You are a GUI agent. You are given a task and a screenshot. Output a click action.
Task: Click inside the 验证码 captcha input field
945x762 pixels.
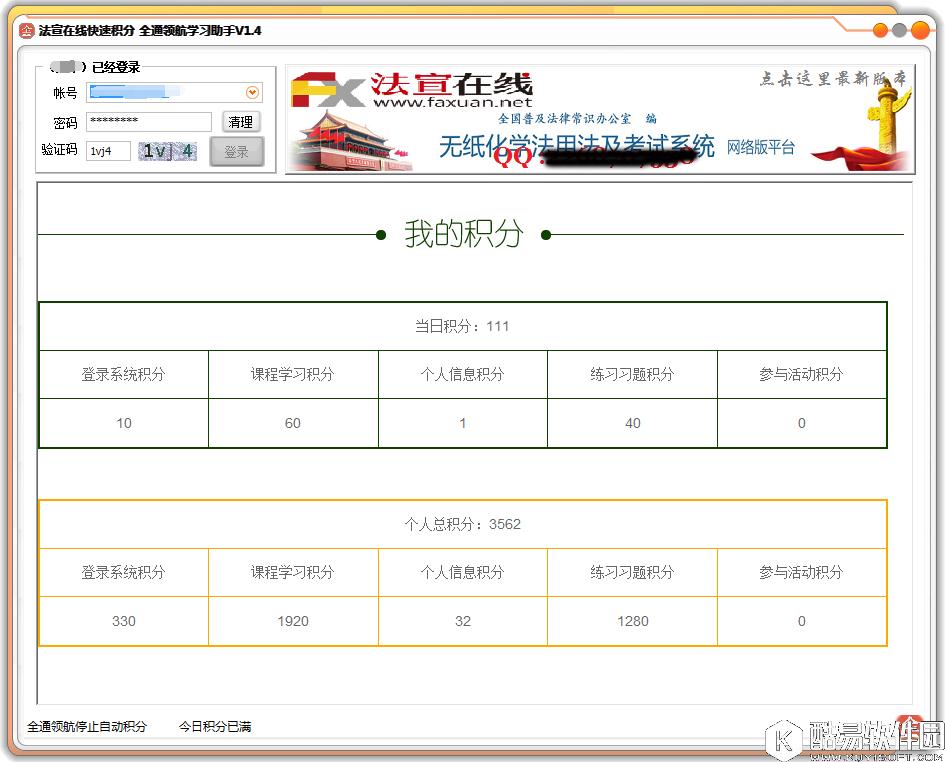coord(107,150)
